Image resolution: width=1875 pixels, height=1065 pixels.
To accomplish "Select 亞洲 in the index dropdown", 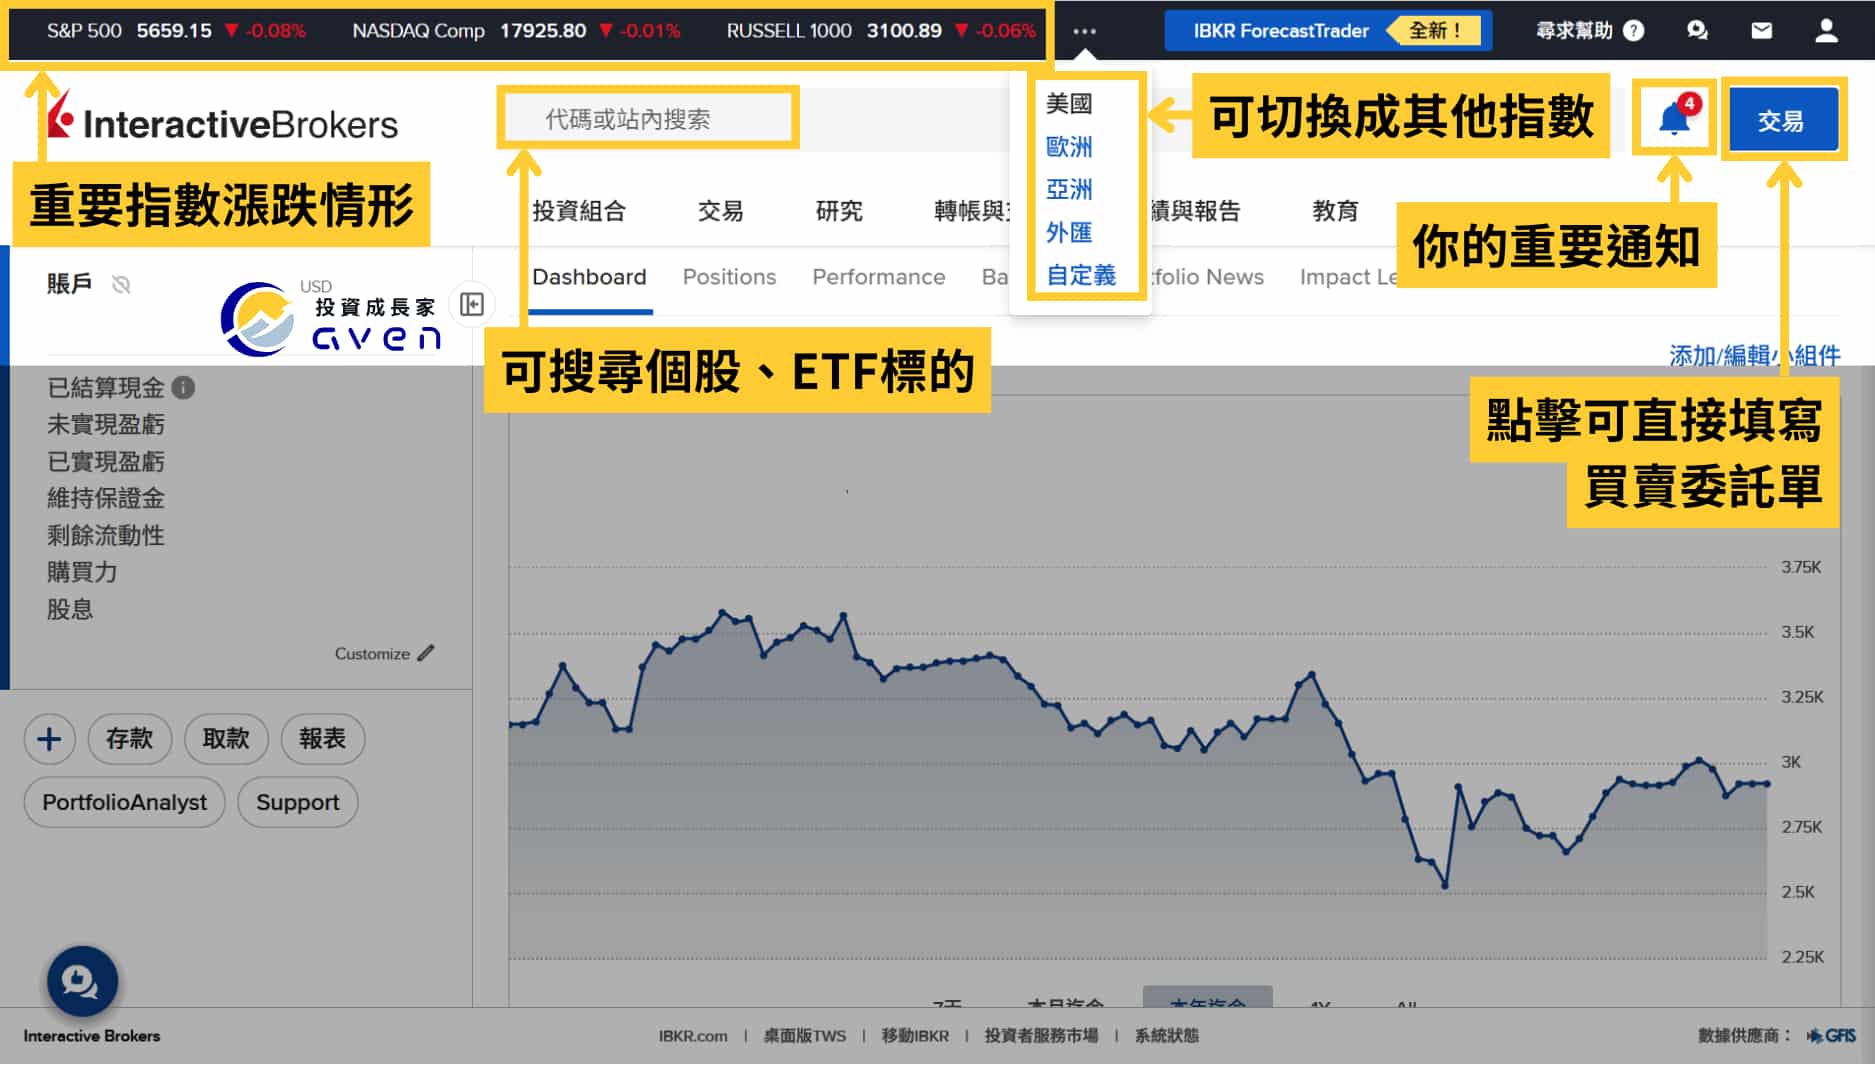I will pyautogui.click(x=1069, y=189).
